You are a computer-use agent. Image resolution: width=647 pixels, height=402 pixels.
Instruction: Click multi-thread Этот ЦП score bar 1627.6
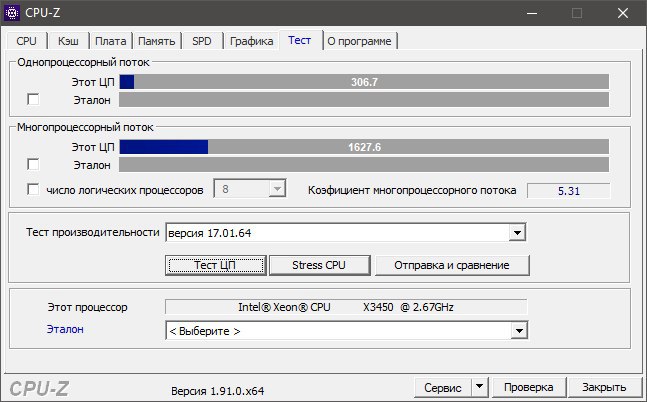pyautogui.click(x=364, y=147)
